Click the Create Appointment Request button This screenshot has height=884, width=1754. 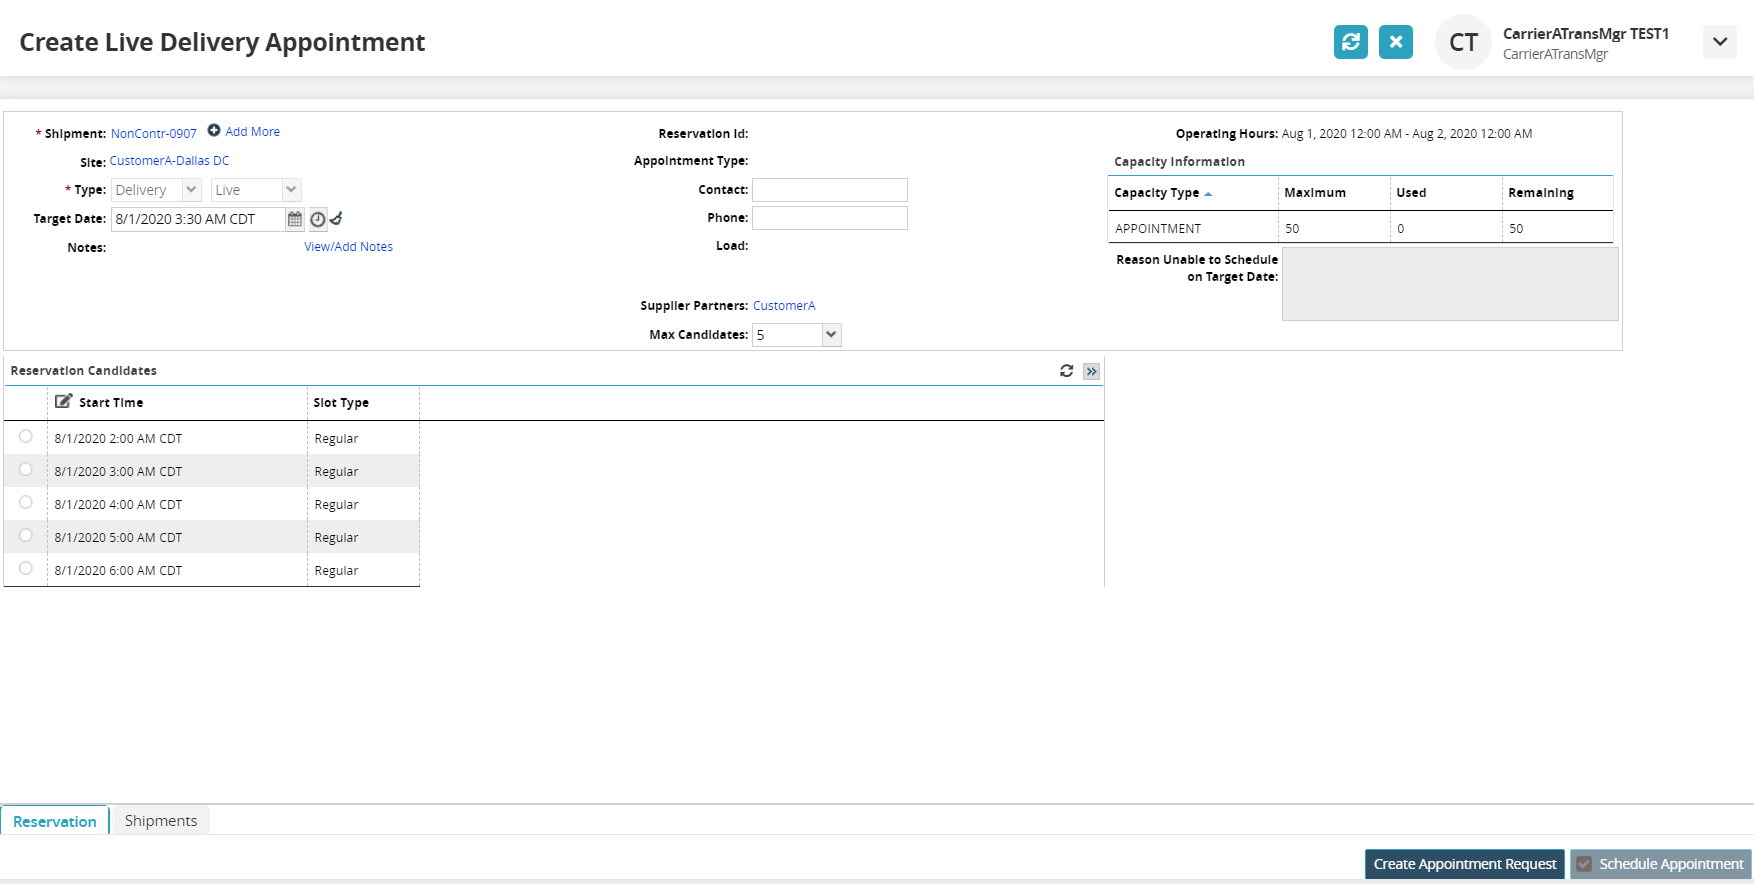1464,864
